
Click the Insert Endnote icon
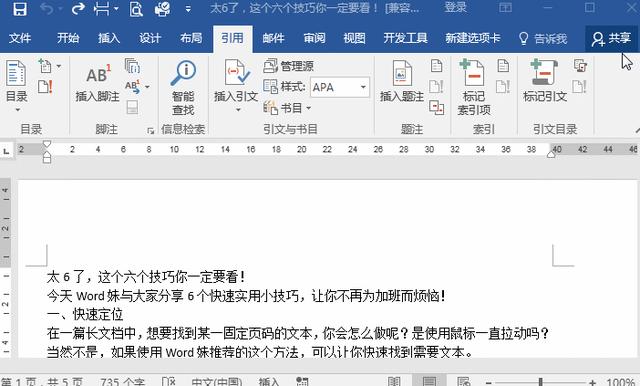[132, 66]
